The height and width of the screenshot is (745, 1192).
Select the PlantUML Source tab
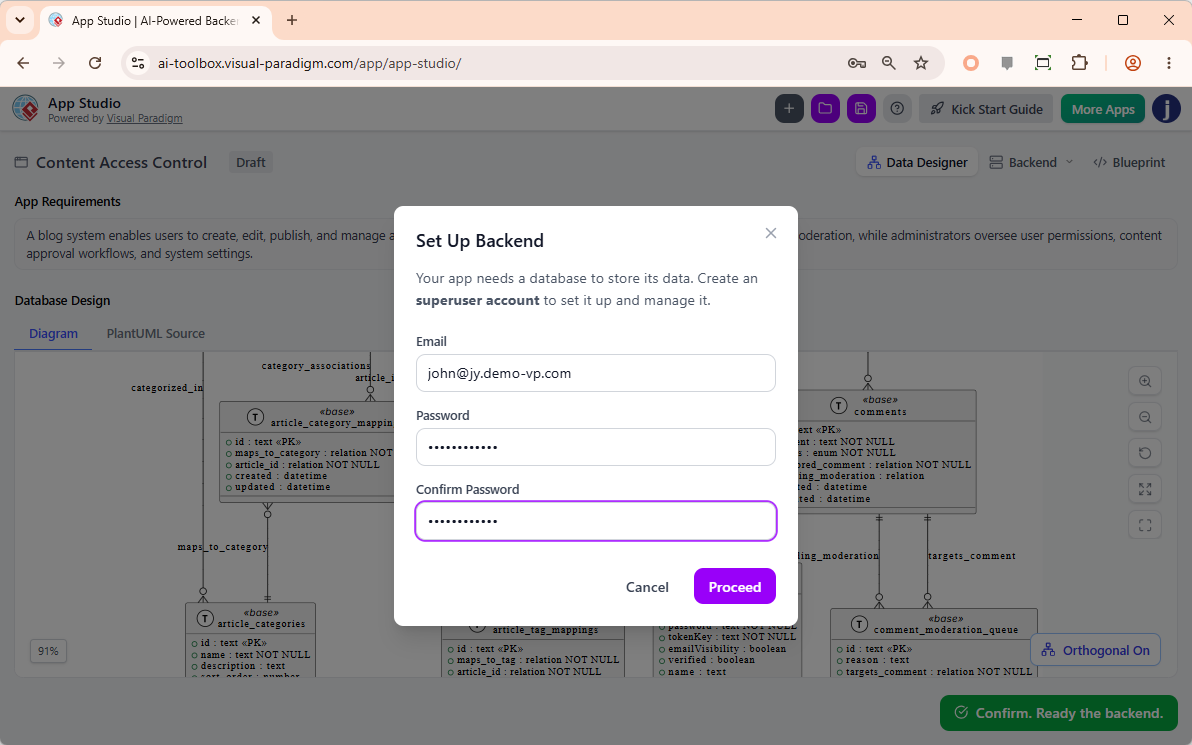(x=155, y=333)
